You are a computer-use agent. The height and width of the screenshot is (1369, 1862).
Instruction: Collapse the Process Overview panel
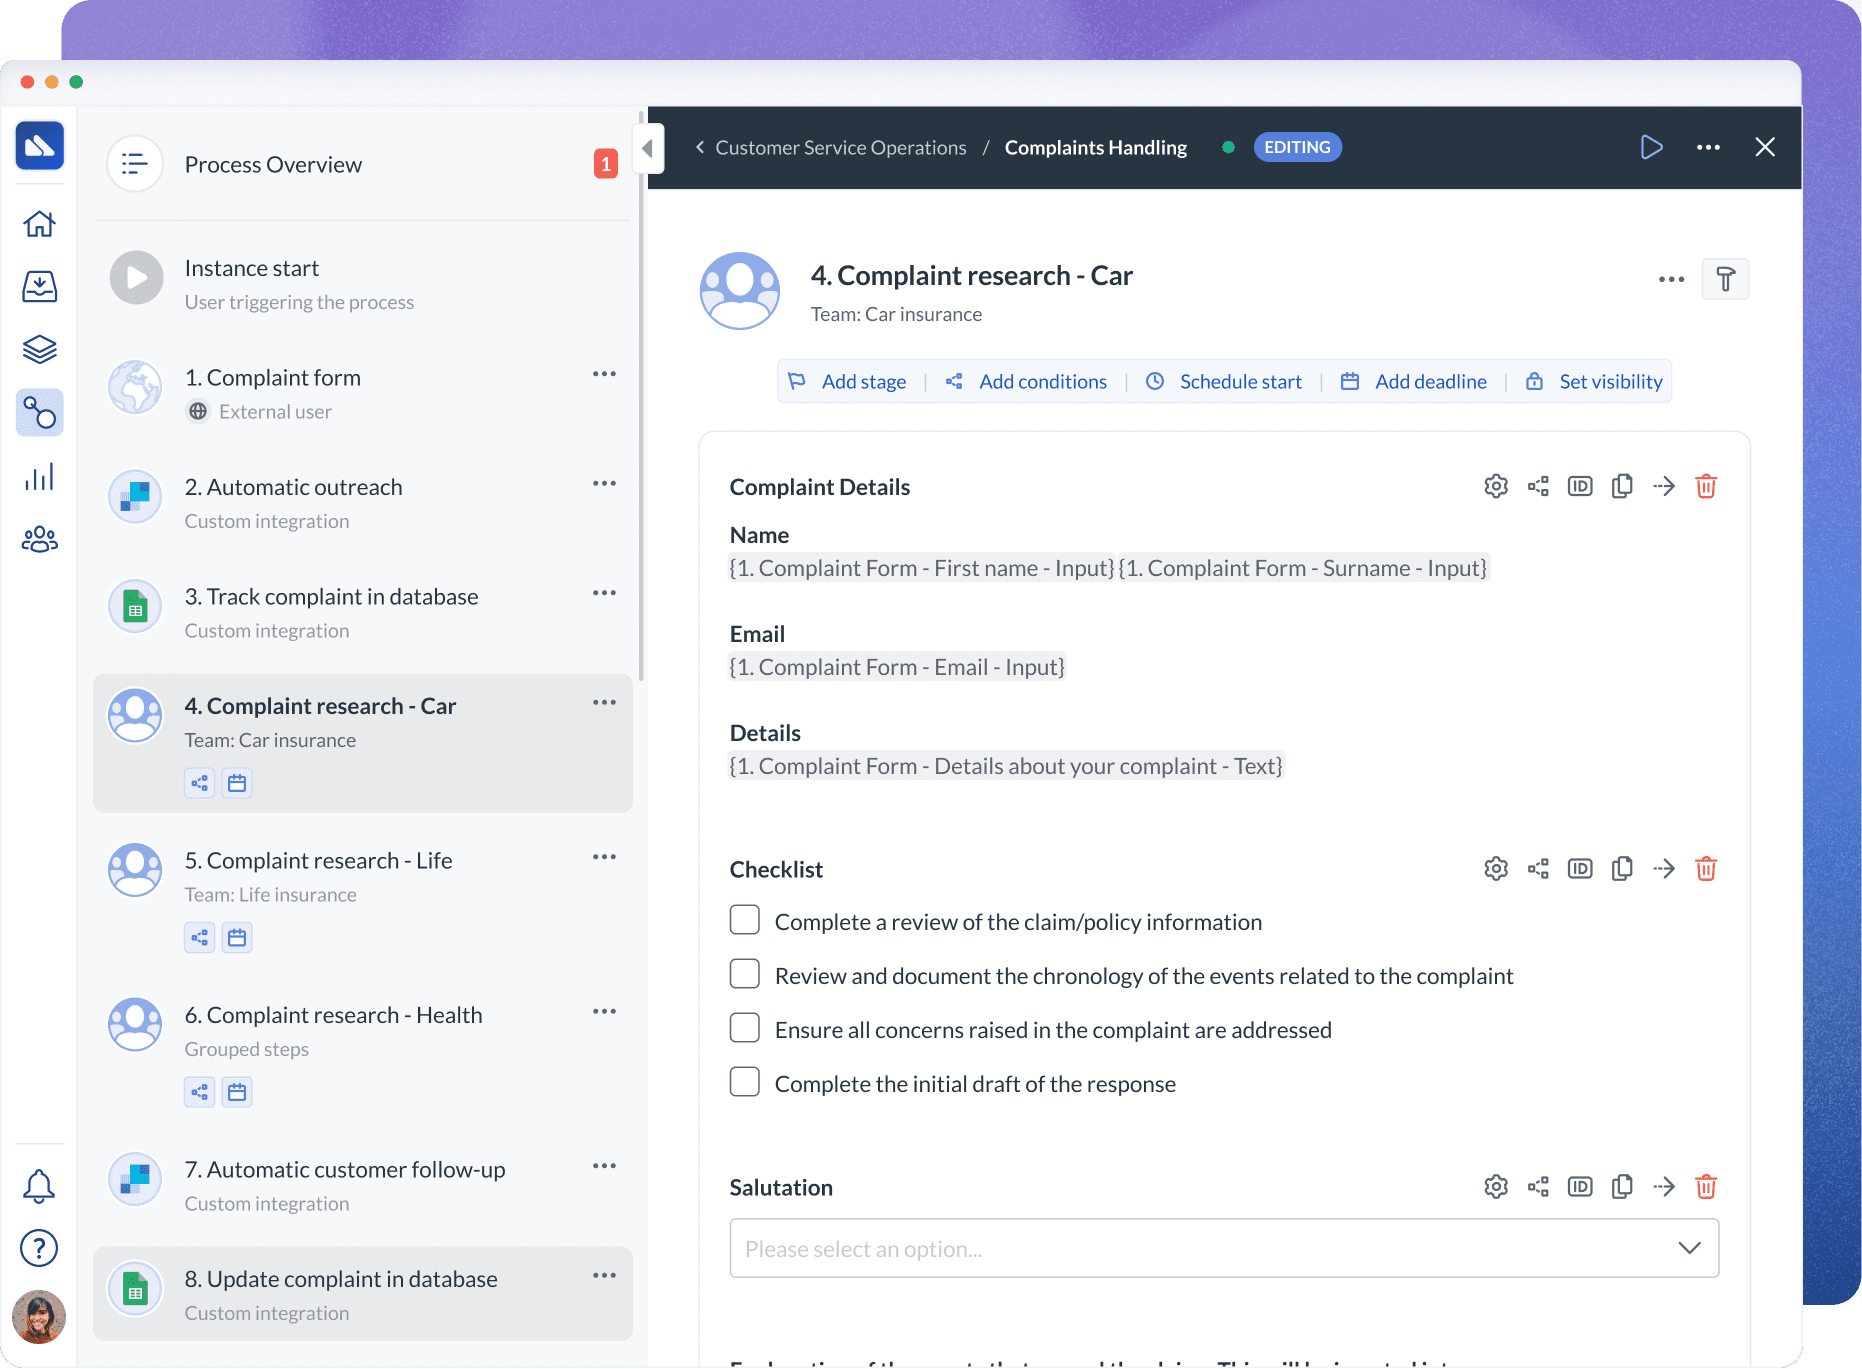648,148
